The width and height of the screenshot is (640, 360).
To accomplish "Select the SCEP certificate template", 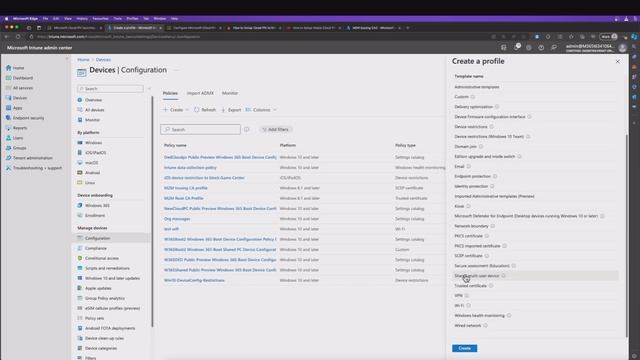I will [x=469, y=256].
